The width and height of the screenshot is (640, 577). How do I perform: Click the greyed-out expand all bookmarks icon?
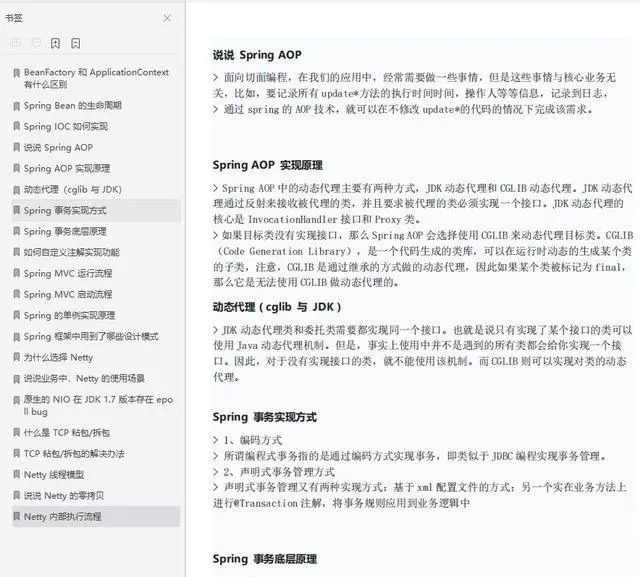[x=15, y=43]
